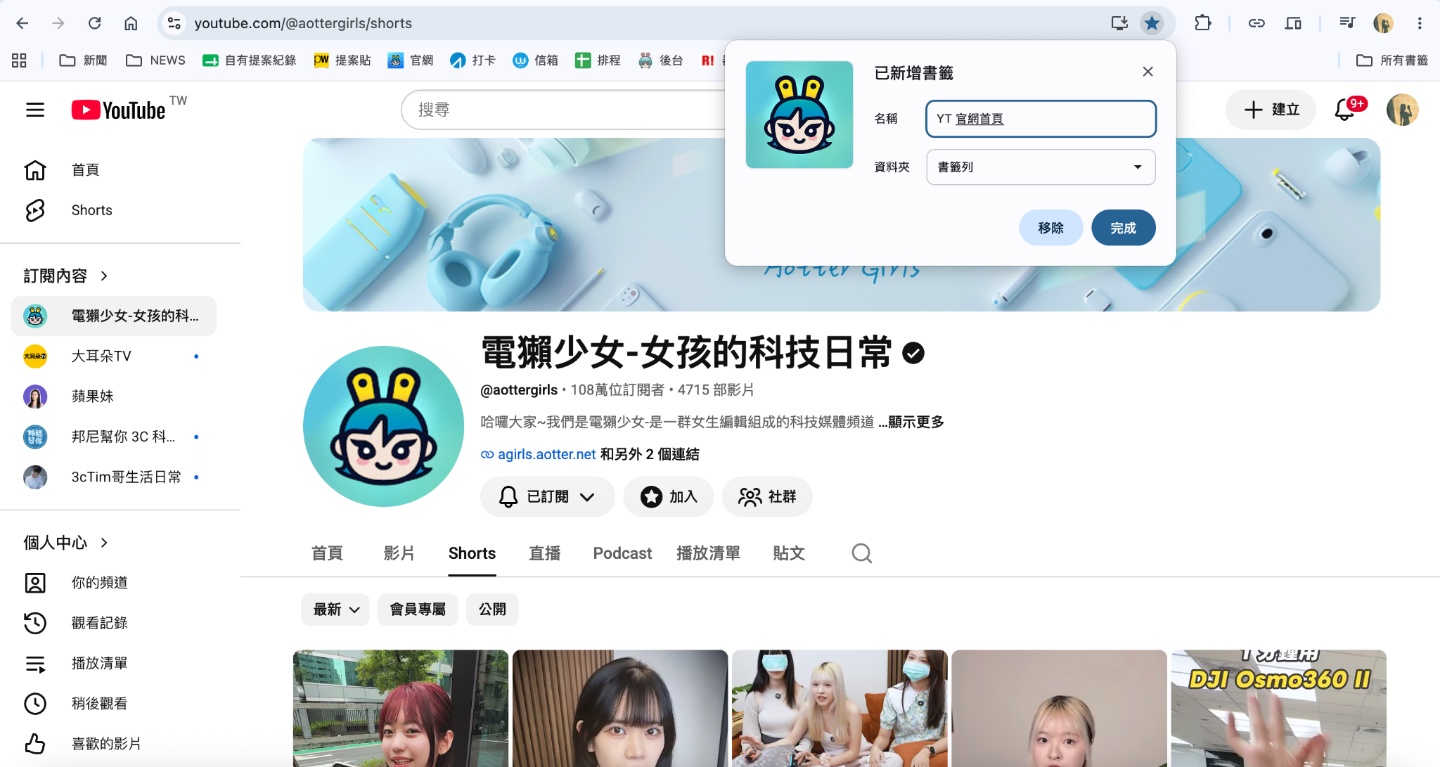The width and height of the screenshot is (1440, 767).
Task: Open the notifications bell
Action: [1346, 110]
